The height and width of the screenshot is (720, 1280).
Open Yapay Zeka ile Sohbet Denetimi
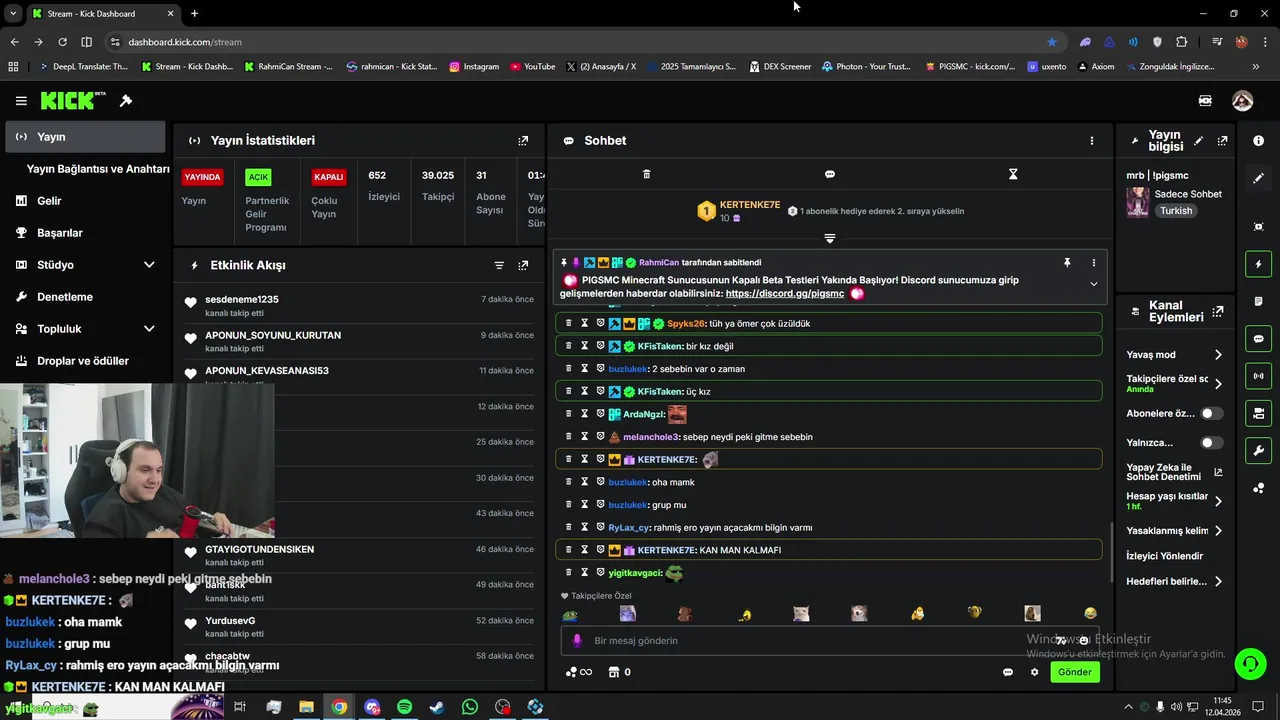pyautogui.click(x=1173, y=472)
